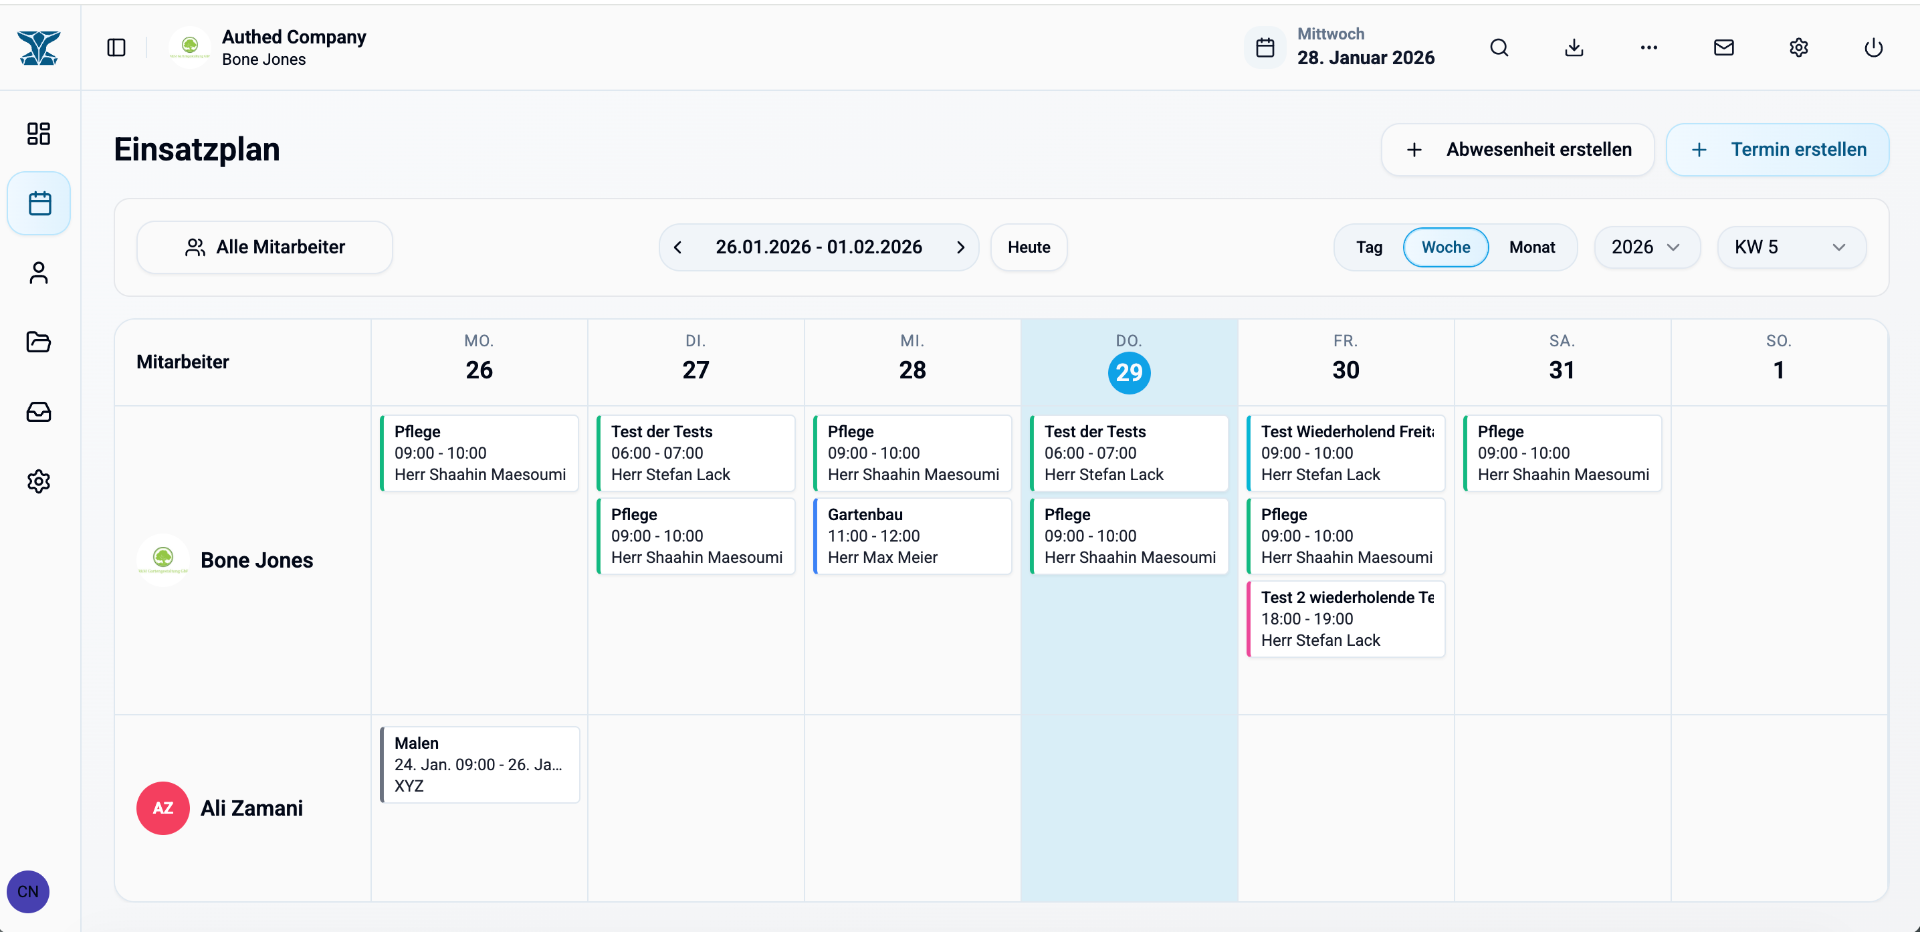Open the KW 5 week dropdown
The image size is (1920, 932).
pyautogui.click(x=1791, y=247)
